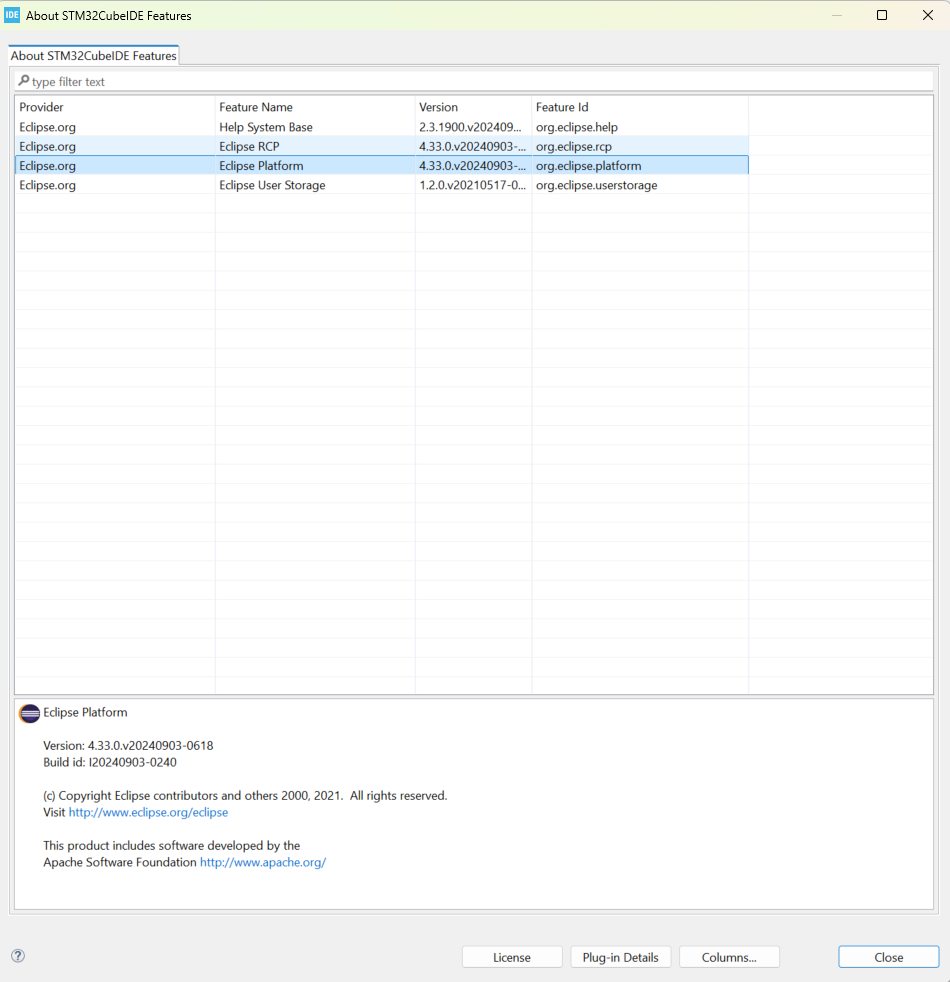Screen dimensions: 950x982
Task: Click the org.eclipse.platform feature id
Action: pyautogui.click(x=589, y=166)
